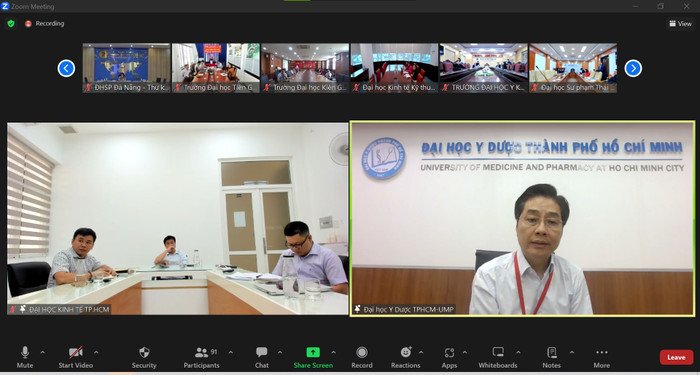Open the Security shield options

pyautogui.click(x=144, y=352)
